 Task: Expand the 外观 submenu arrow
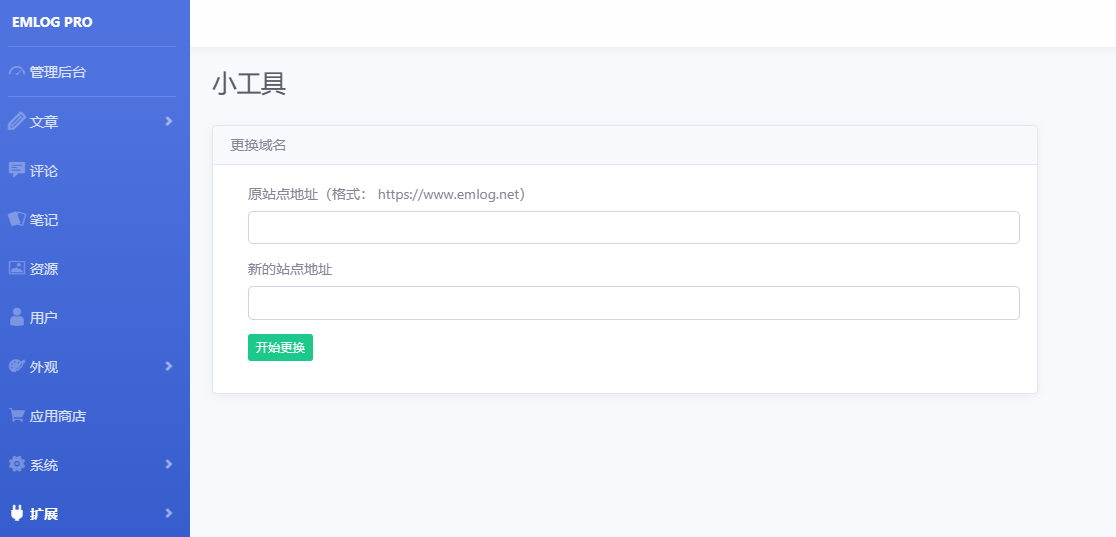pyautogui.click(x=168, y=366)
